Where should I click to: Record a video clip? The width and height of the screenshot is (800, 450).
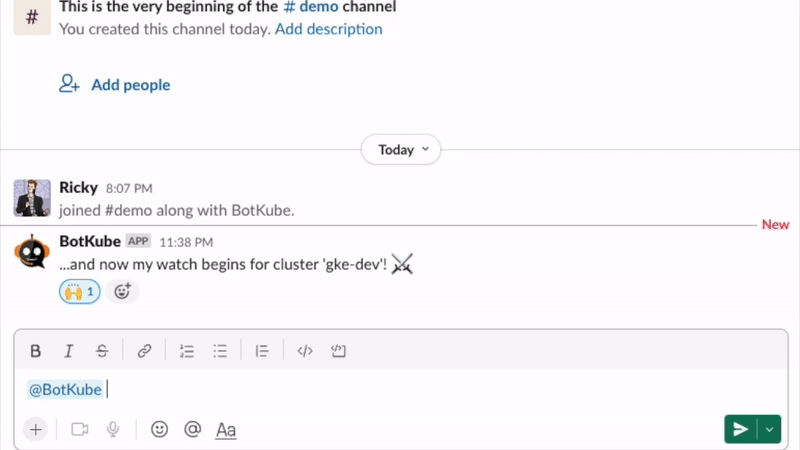click(80, 429)
